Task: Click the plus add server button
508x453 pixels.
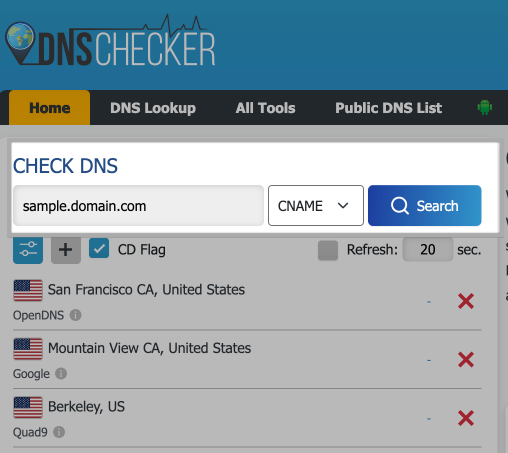Action: pyautogui.click(x=66, y=249)
